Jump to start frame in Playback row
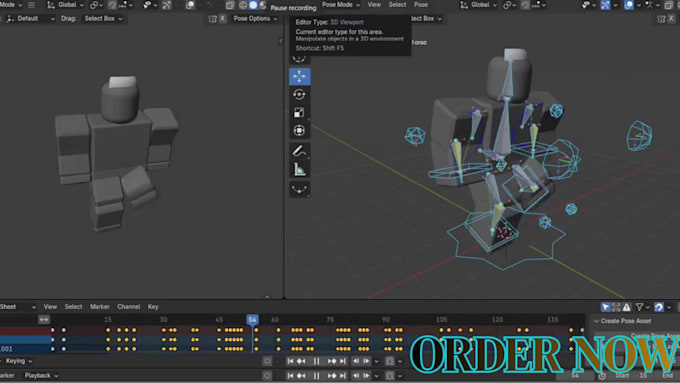This screenshot has width=680, height=383. (290, 376)
